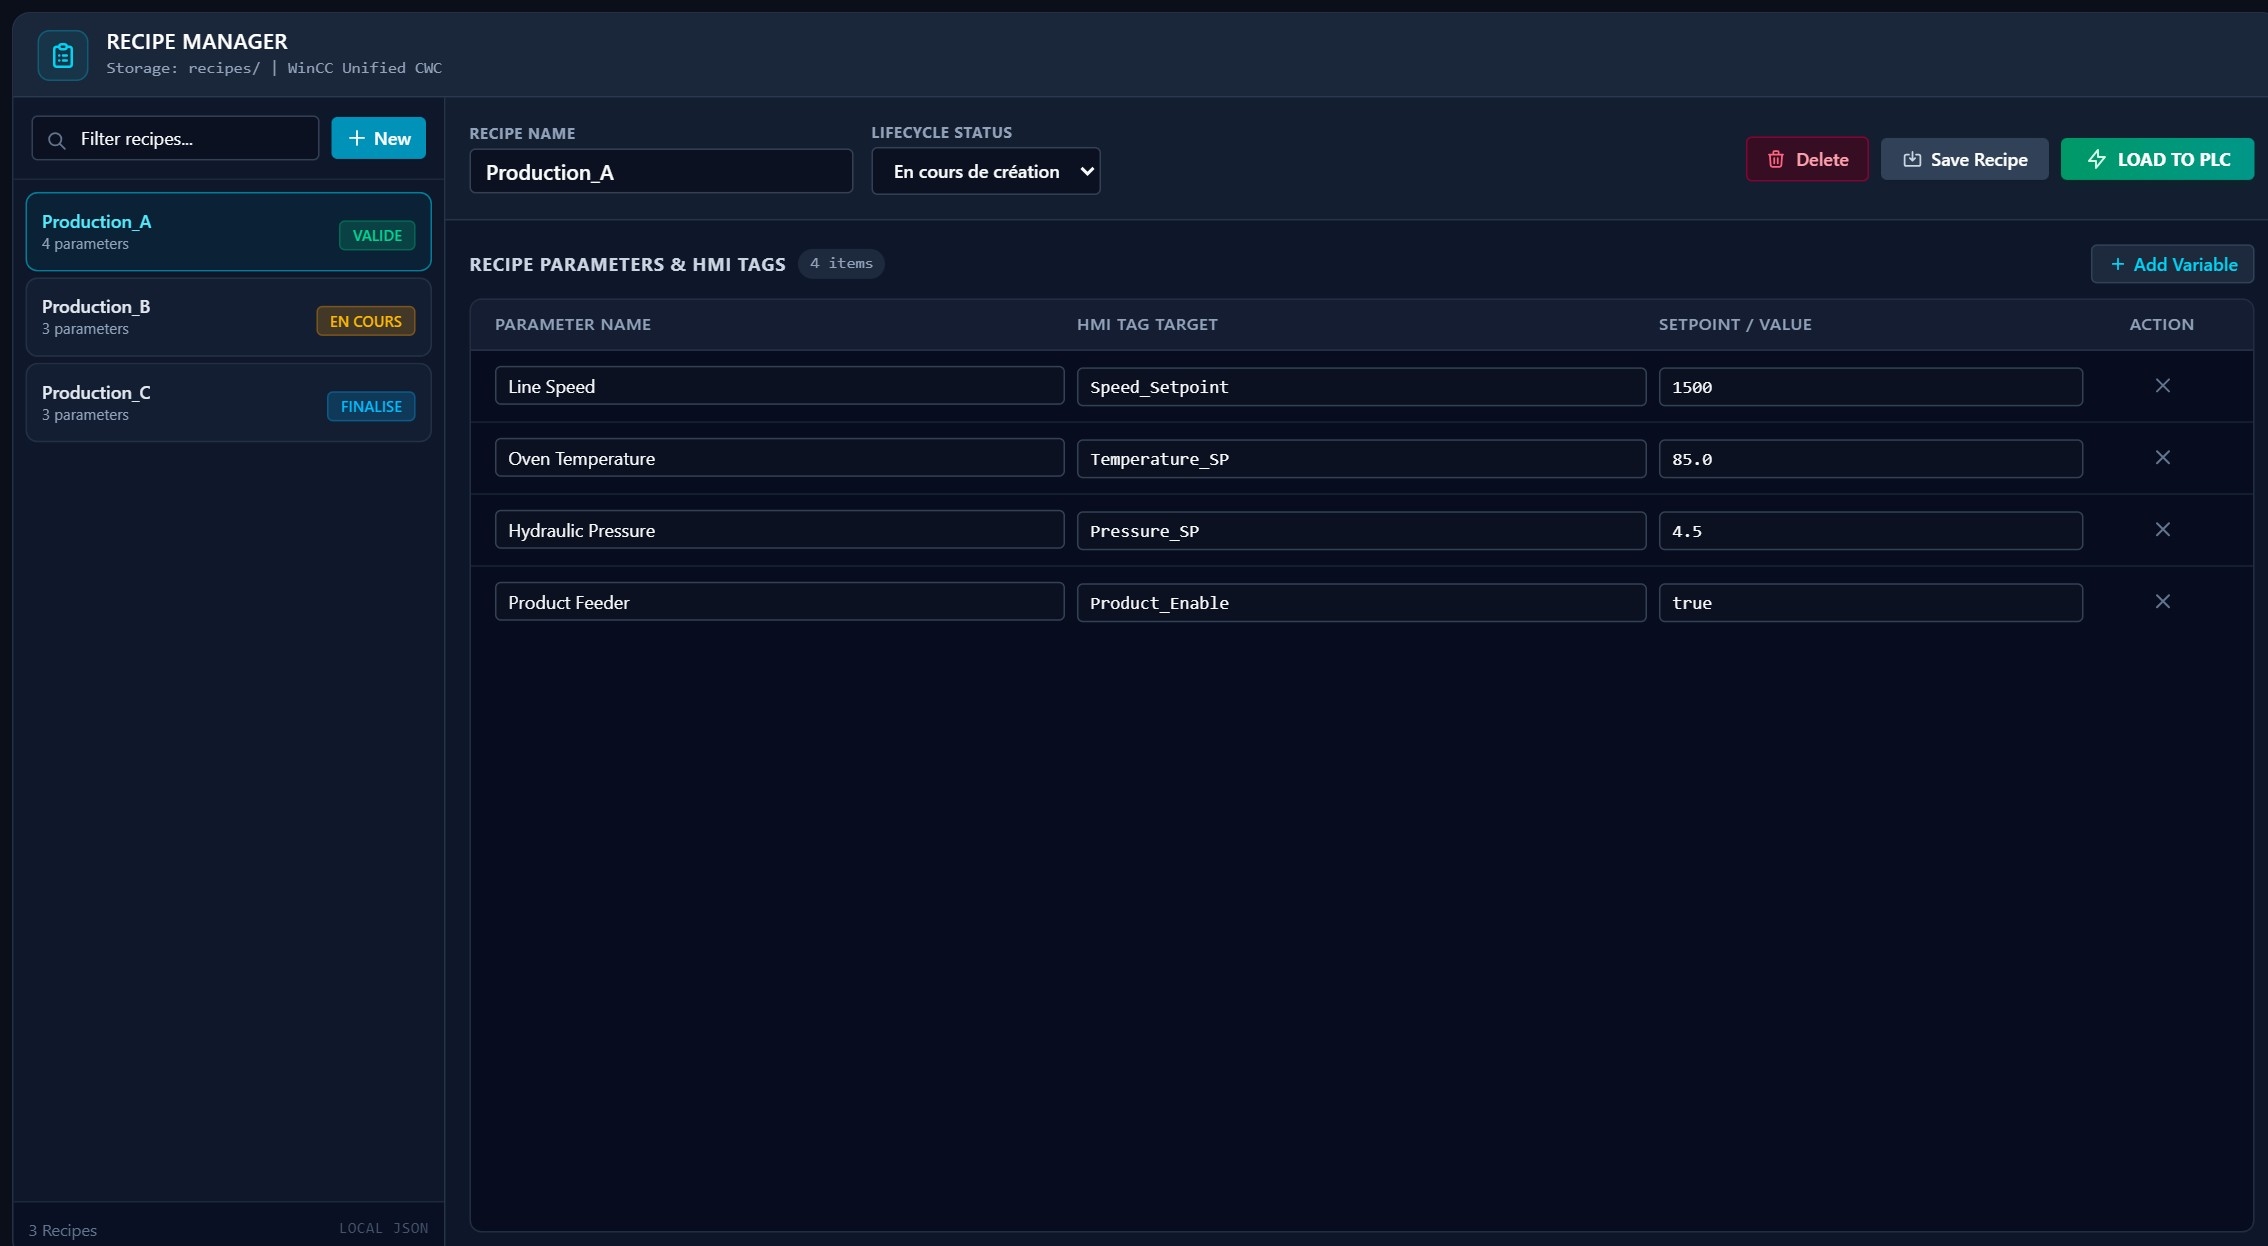Click the EN COURS status badge
The image size is (2268, 1246).
pos(365,321)
